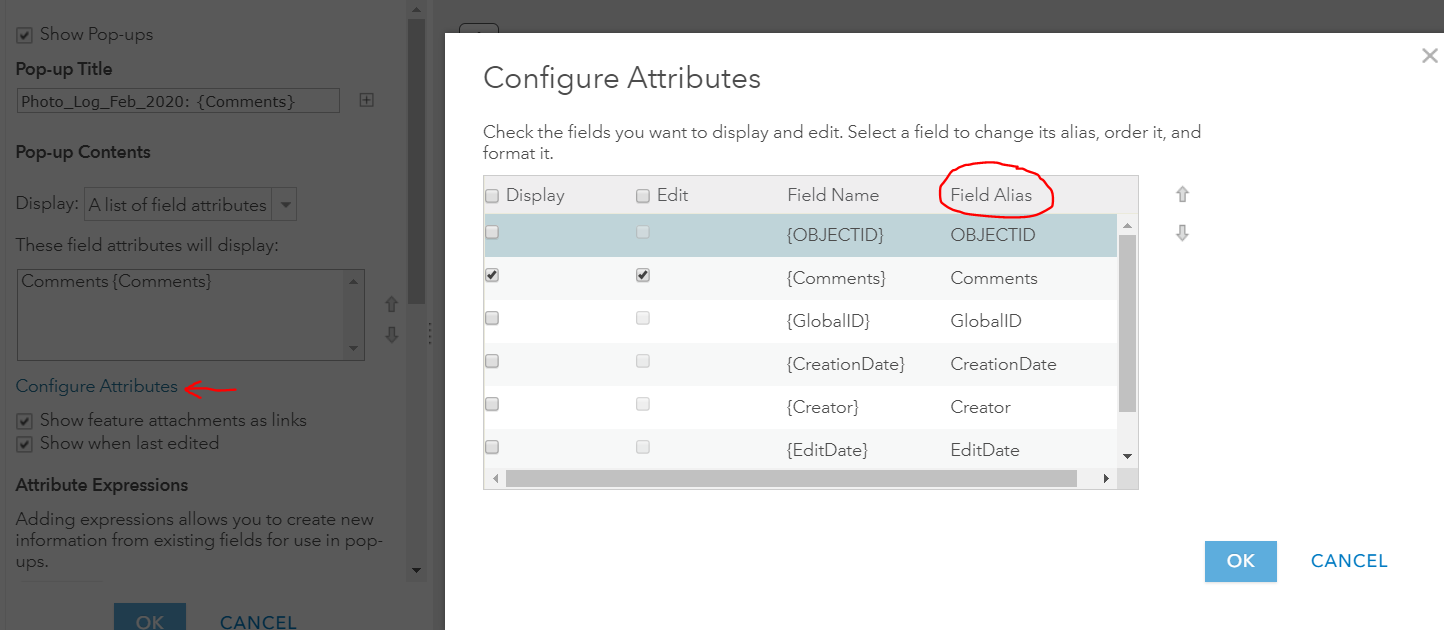Click the add field plus icon beside Pop-up Title
Screen dimensions: 1444x630
pos(367,100)
